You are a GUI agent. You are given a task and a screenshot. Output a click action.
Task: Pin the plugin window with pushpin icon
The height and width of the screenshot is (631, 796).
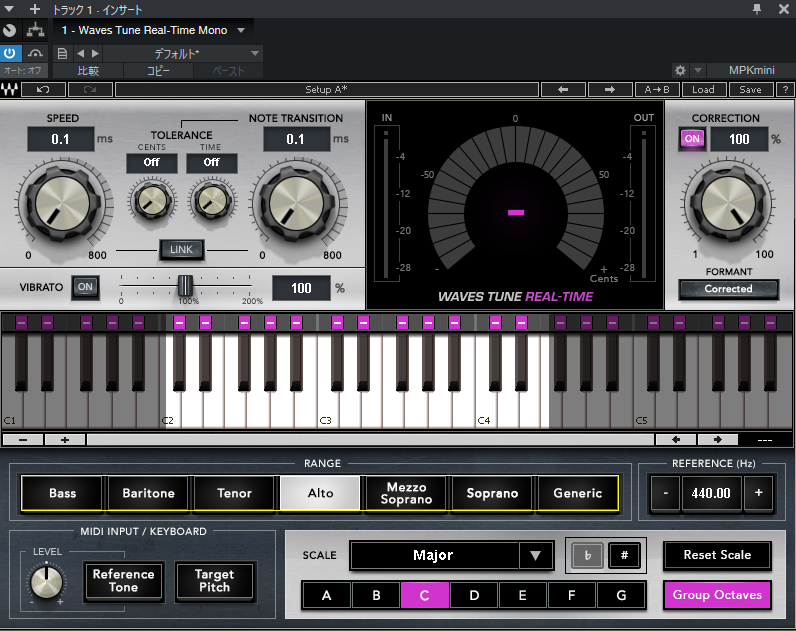click(757, 9)
